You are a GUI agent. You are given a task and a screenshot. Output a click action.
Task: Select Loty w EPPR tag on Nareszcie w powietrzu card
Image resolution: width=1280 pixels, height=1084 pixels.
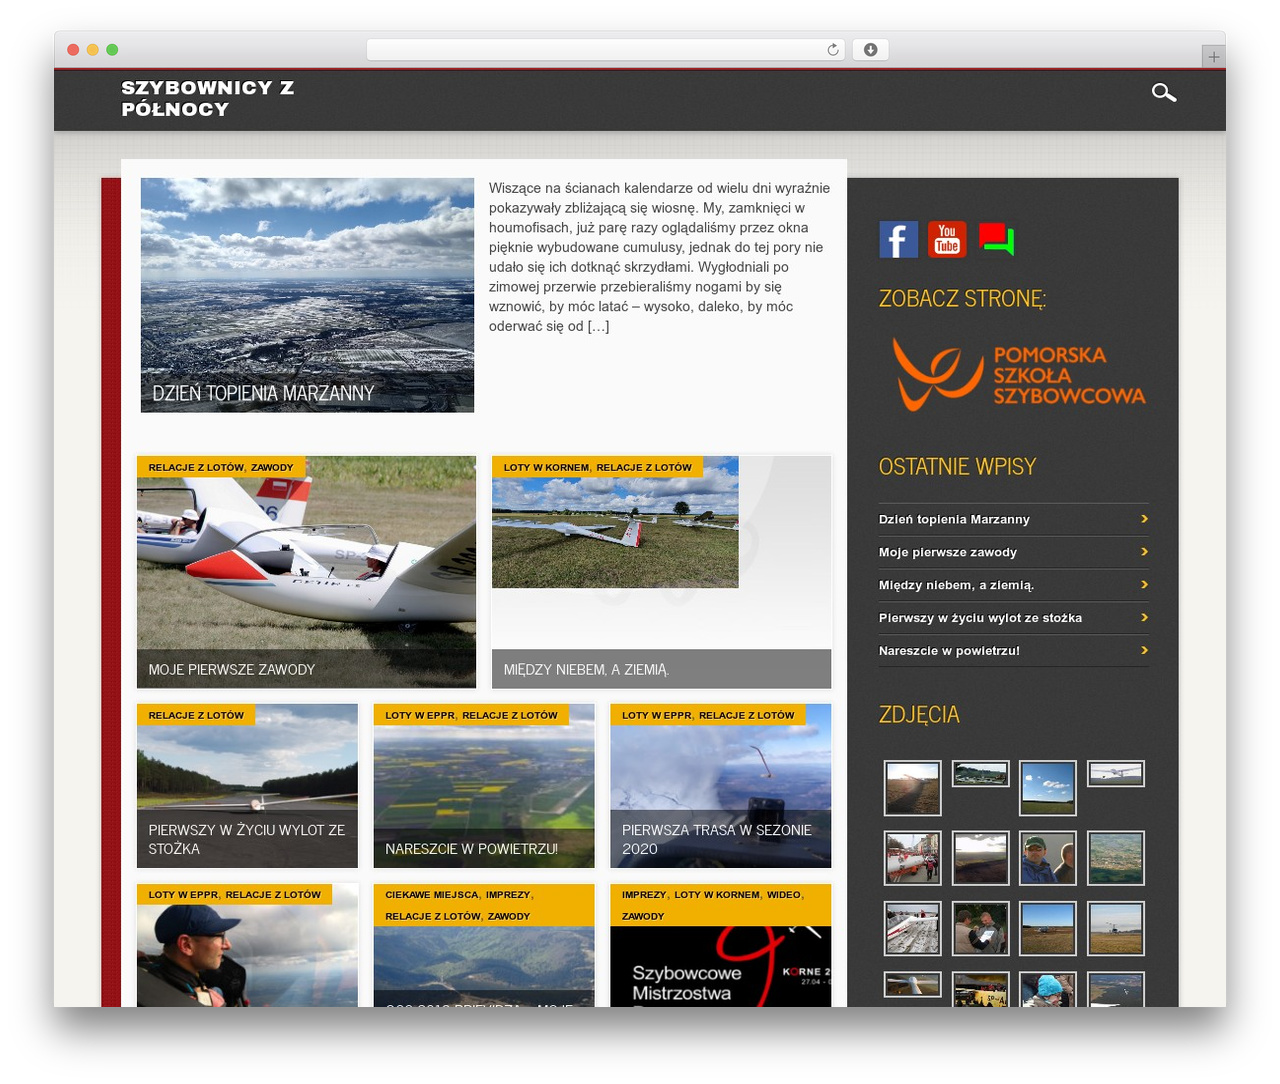[418, 715]
